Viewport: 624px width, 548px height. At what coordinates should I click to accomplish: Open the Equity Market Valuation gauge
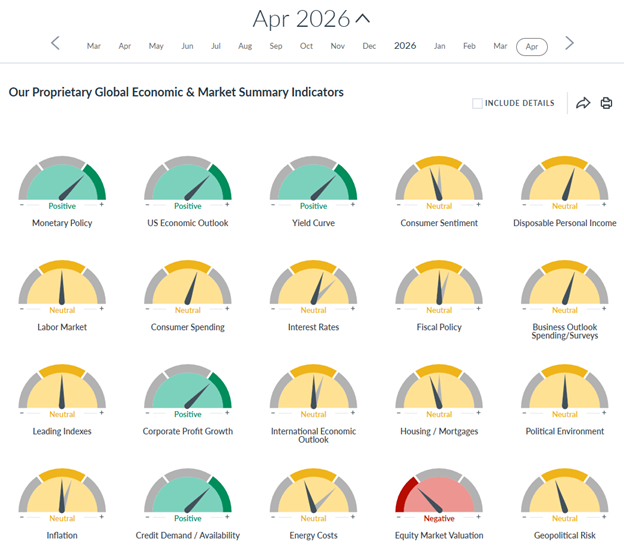pos(439,496)
